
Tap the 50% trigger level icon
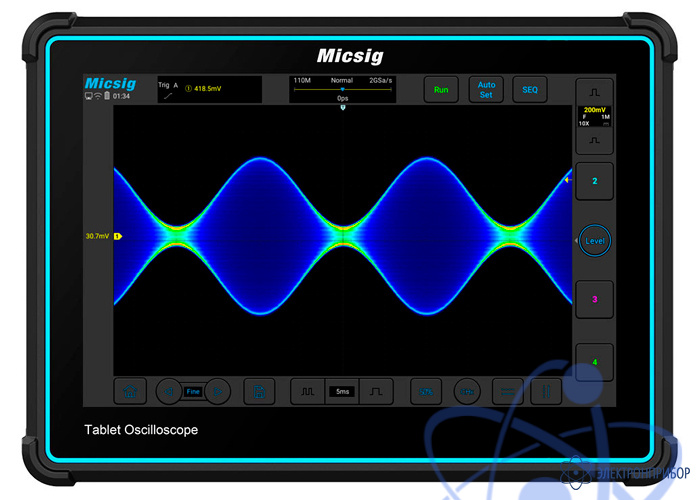[x=427, y=392]
